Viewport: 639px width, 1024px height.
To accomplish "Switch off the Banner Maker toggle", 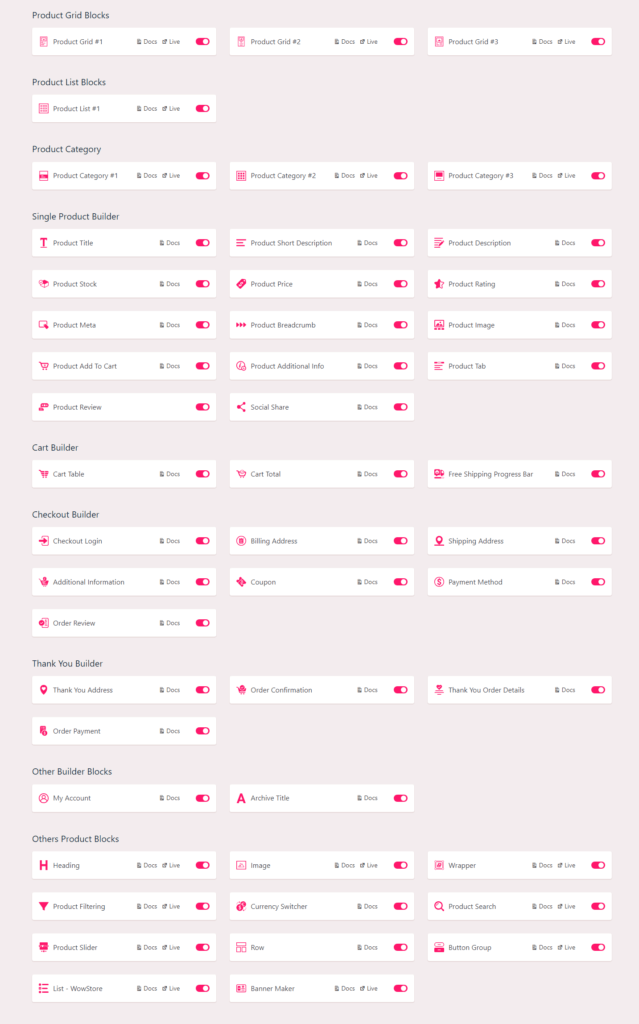I will pyautogui.click(x=400, y=988).
